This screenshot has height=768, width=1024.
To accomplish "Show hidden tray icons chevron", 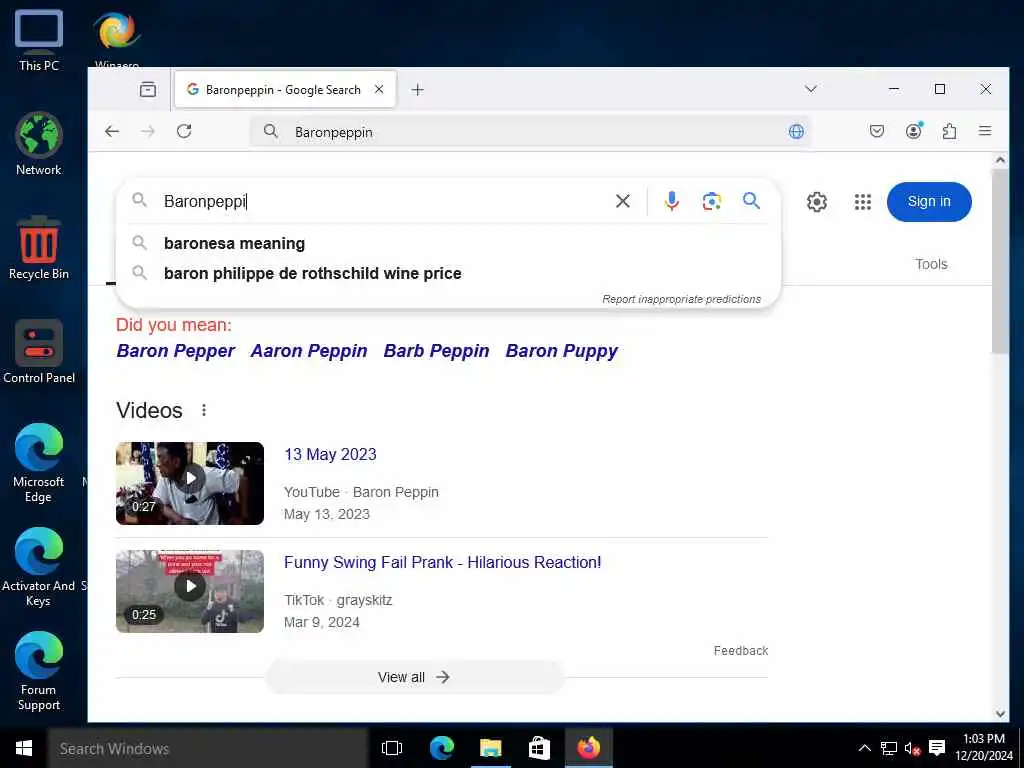I will [x=864, y=748].
